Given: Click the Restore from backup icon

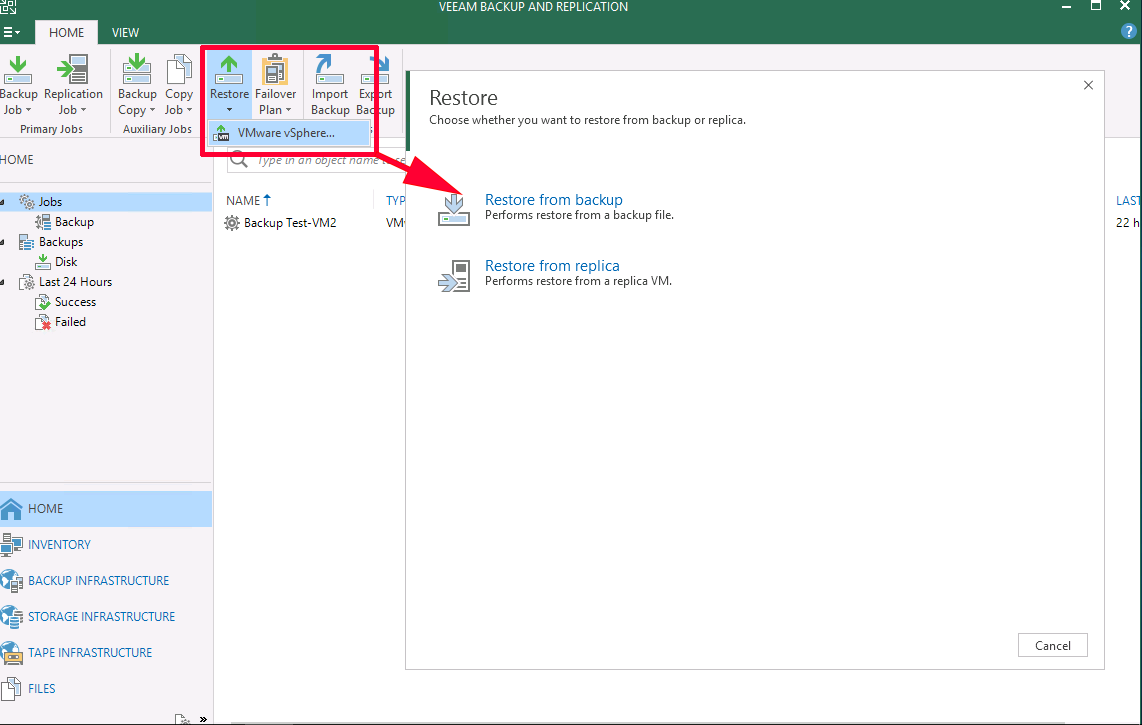Looking at the screenshot, I should click(454, 209).
